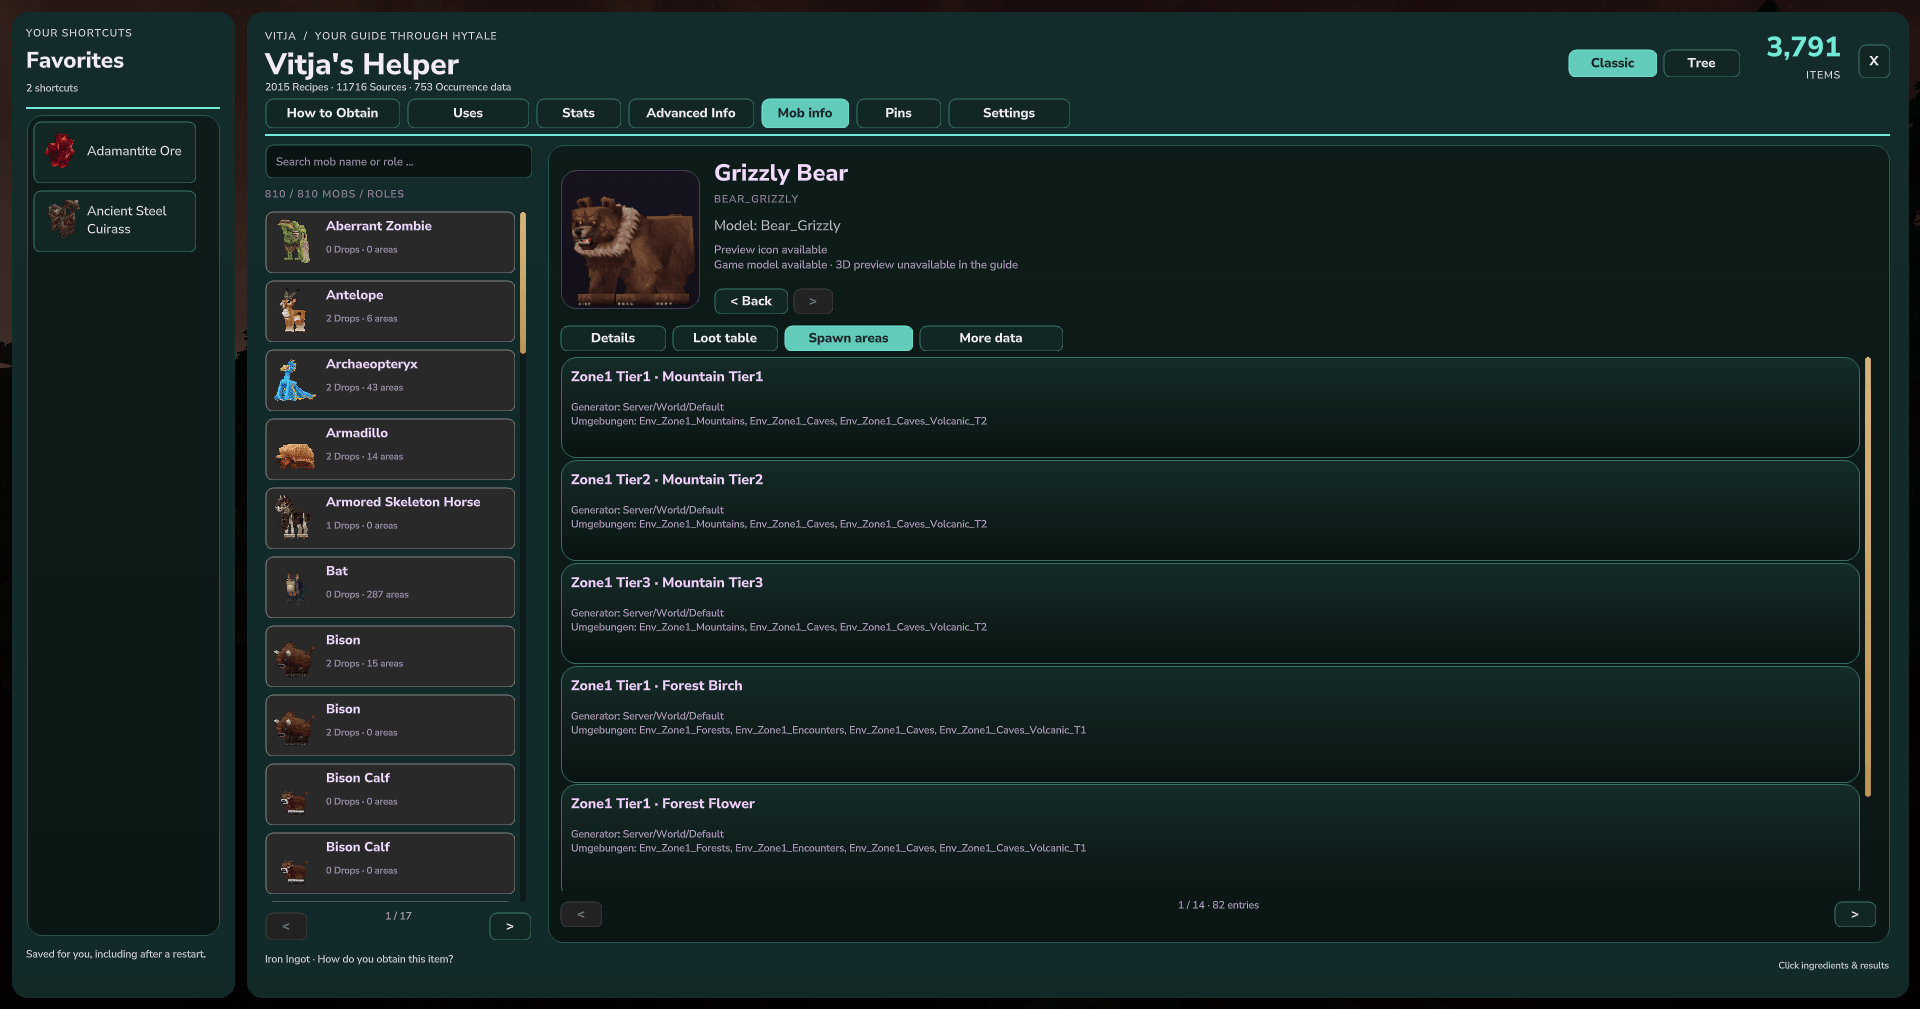The image size is (1920, 1009).
Task: Select the Mob info tab
Action: coord(805,113)
